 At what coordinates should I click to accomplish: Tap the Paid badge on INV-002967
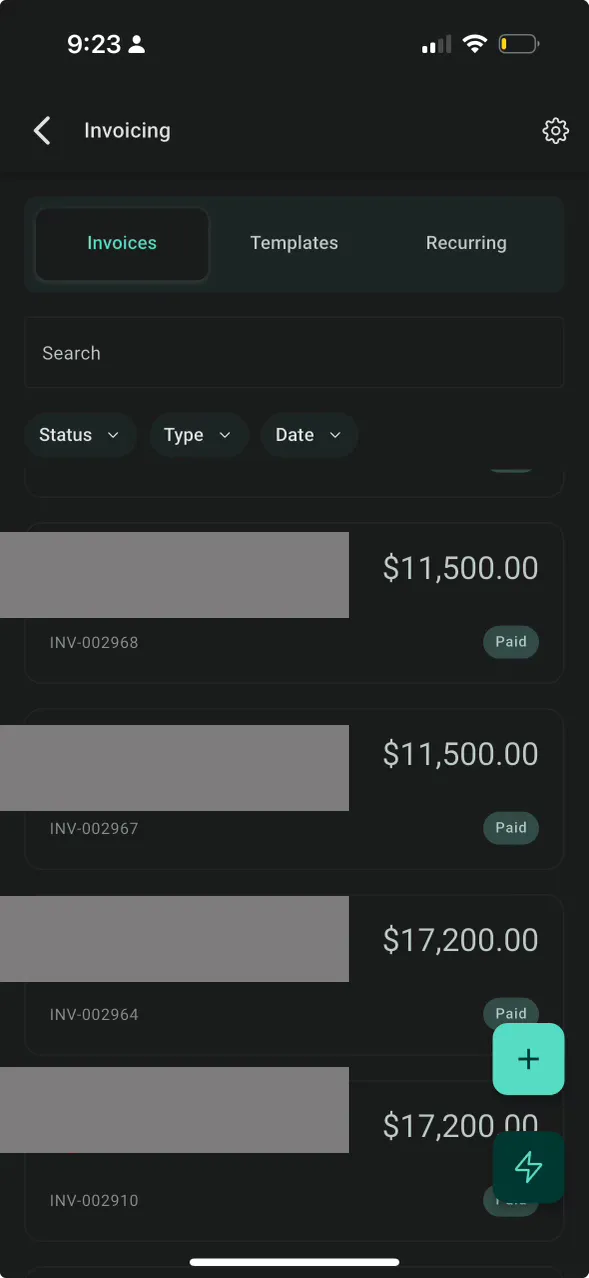pyautogui.click(x=511, y=828)
